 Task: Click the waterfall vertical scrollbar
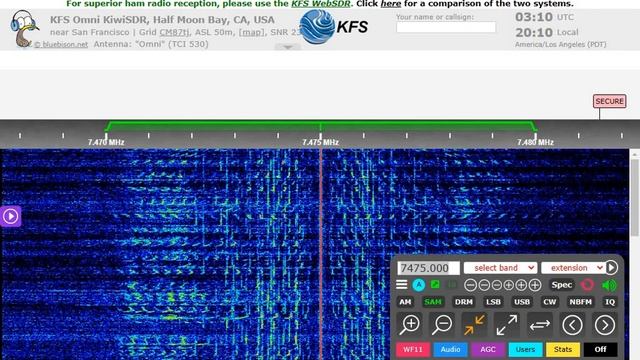pos(634,198)
